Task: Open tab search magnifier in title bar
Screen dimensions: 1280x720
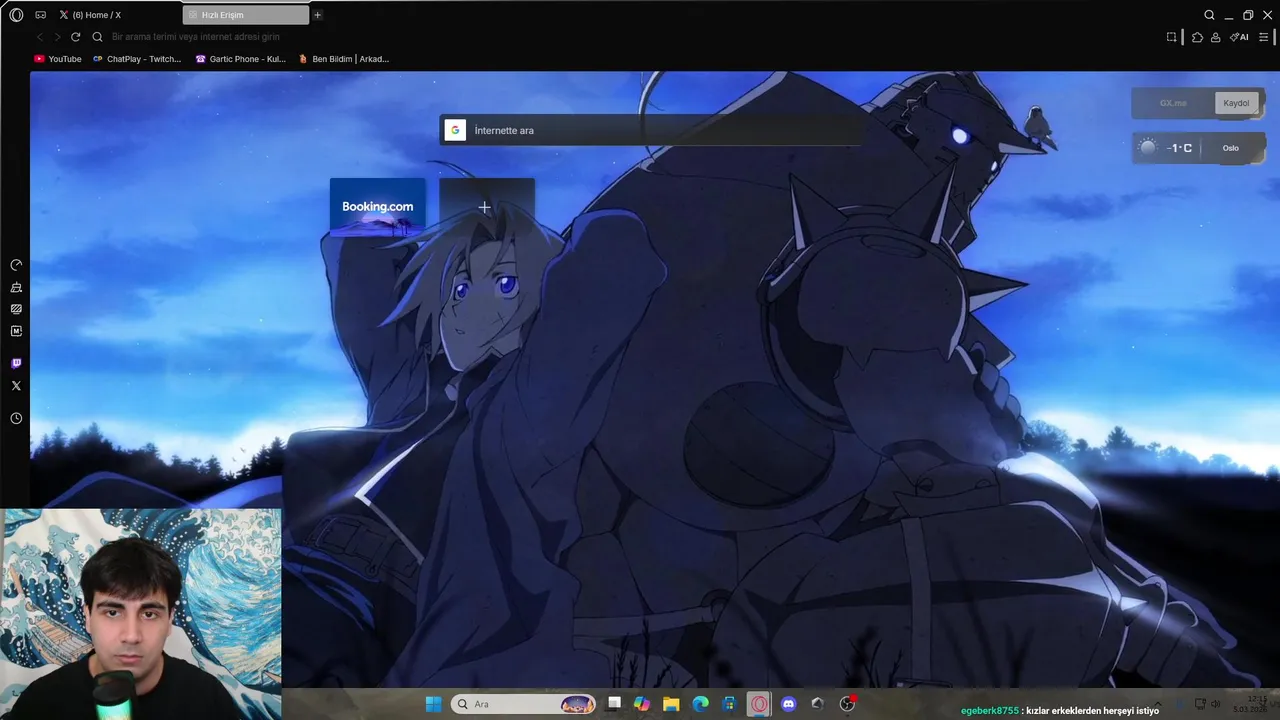Action: 1209,15
